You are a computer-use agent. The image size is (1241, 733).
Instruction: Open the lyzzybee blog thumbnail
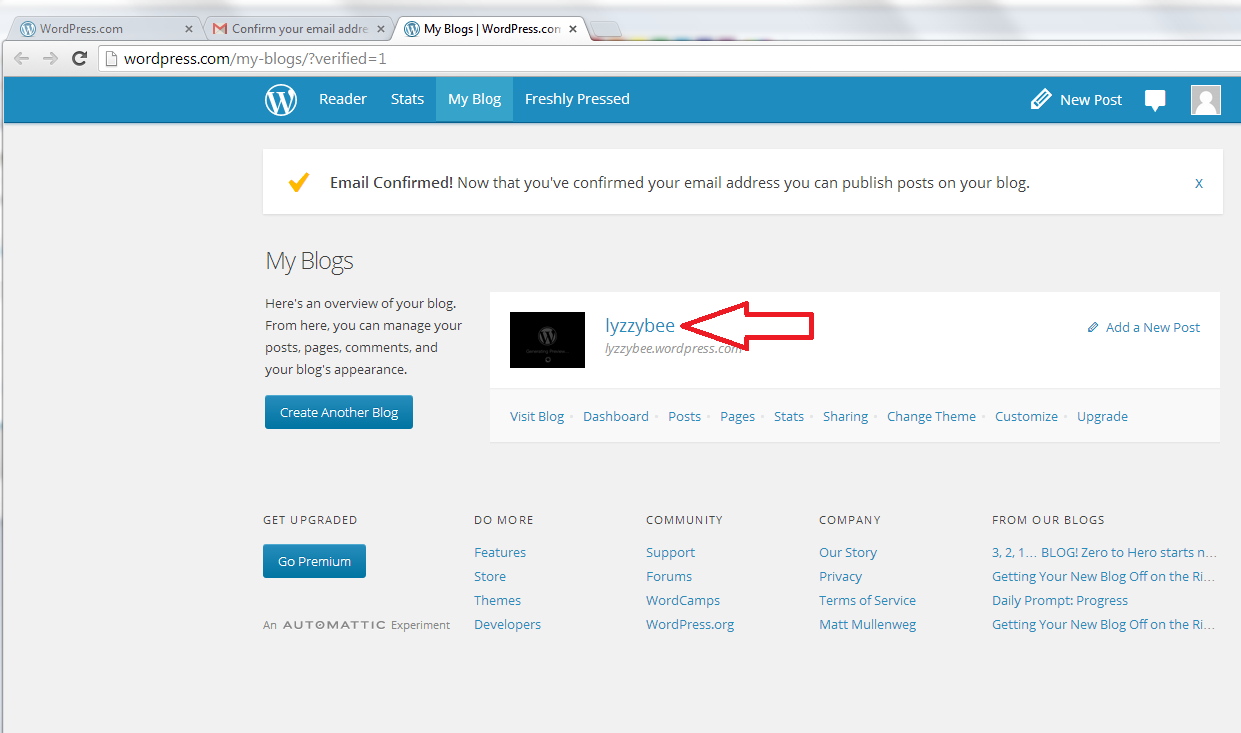(547, 340)
